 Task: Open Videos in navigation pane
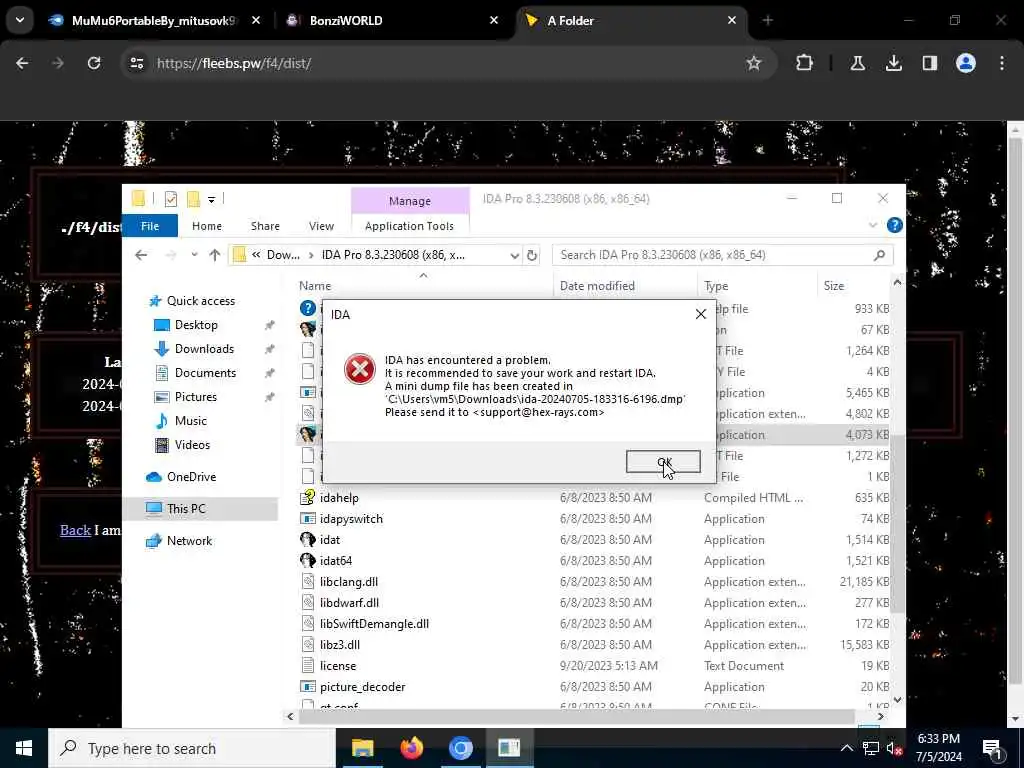pyautogui.click(x=192, y=445)
